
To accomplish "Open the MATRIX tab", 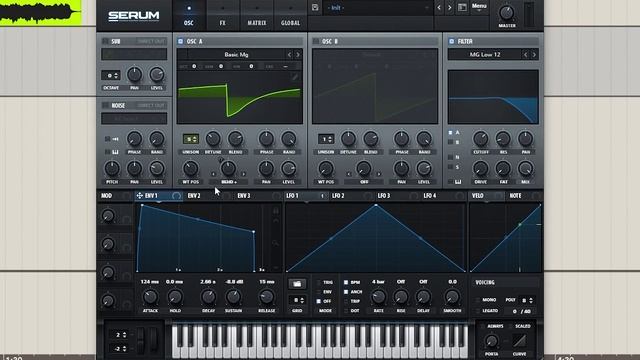I will pos(257,16).
